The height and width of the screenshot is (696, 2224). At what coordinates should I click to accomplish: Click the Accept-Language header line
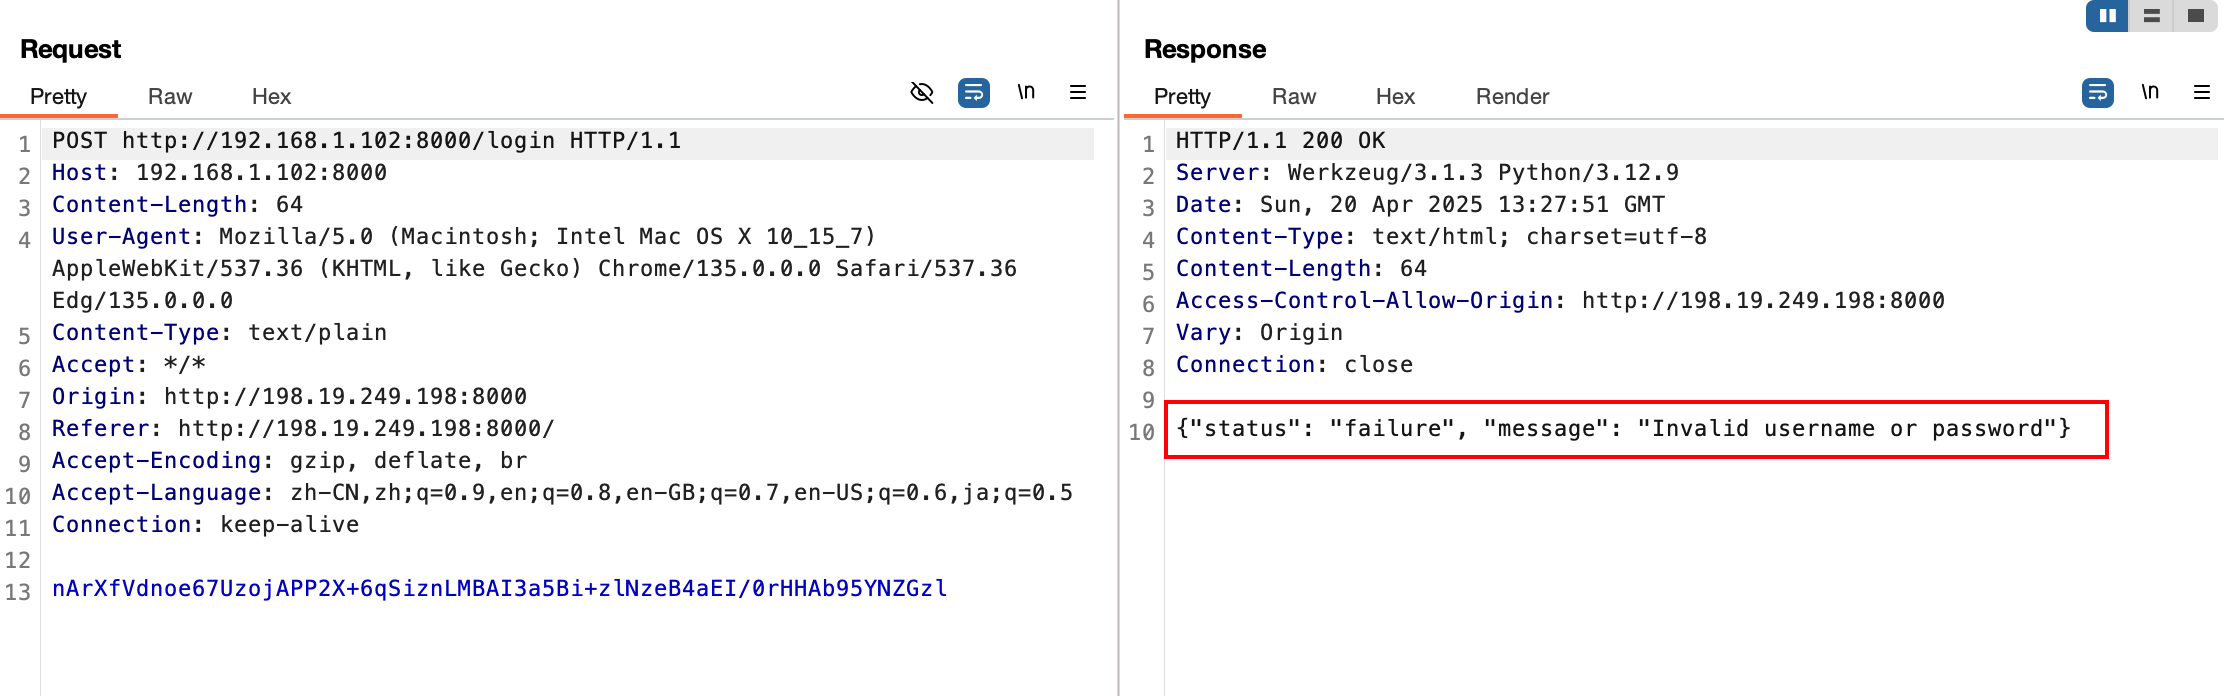click(x=563, y=493)
